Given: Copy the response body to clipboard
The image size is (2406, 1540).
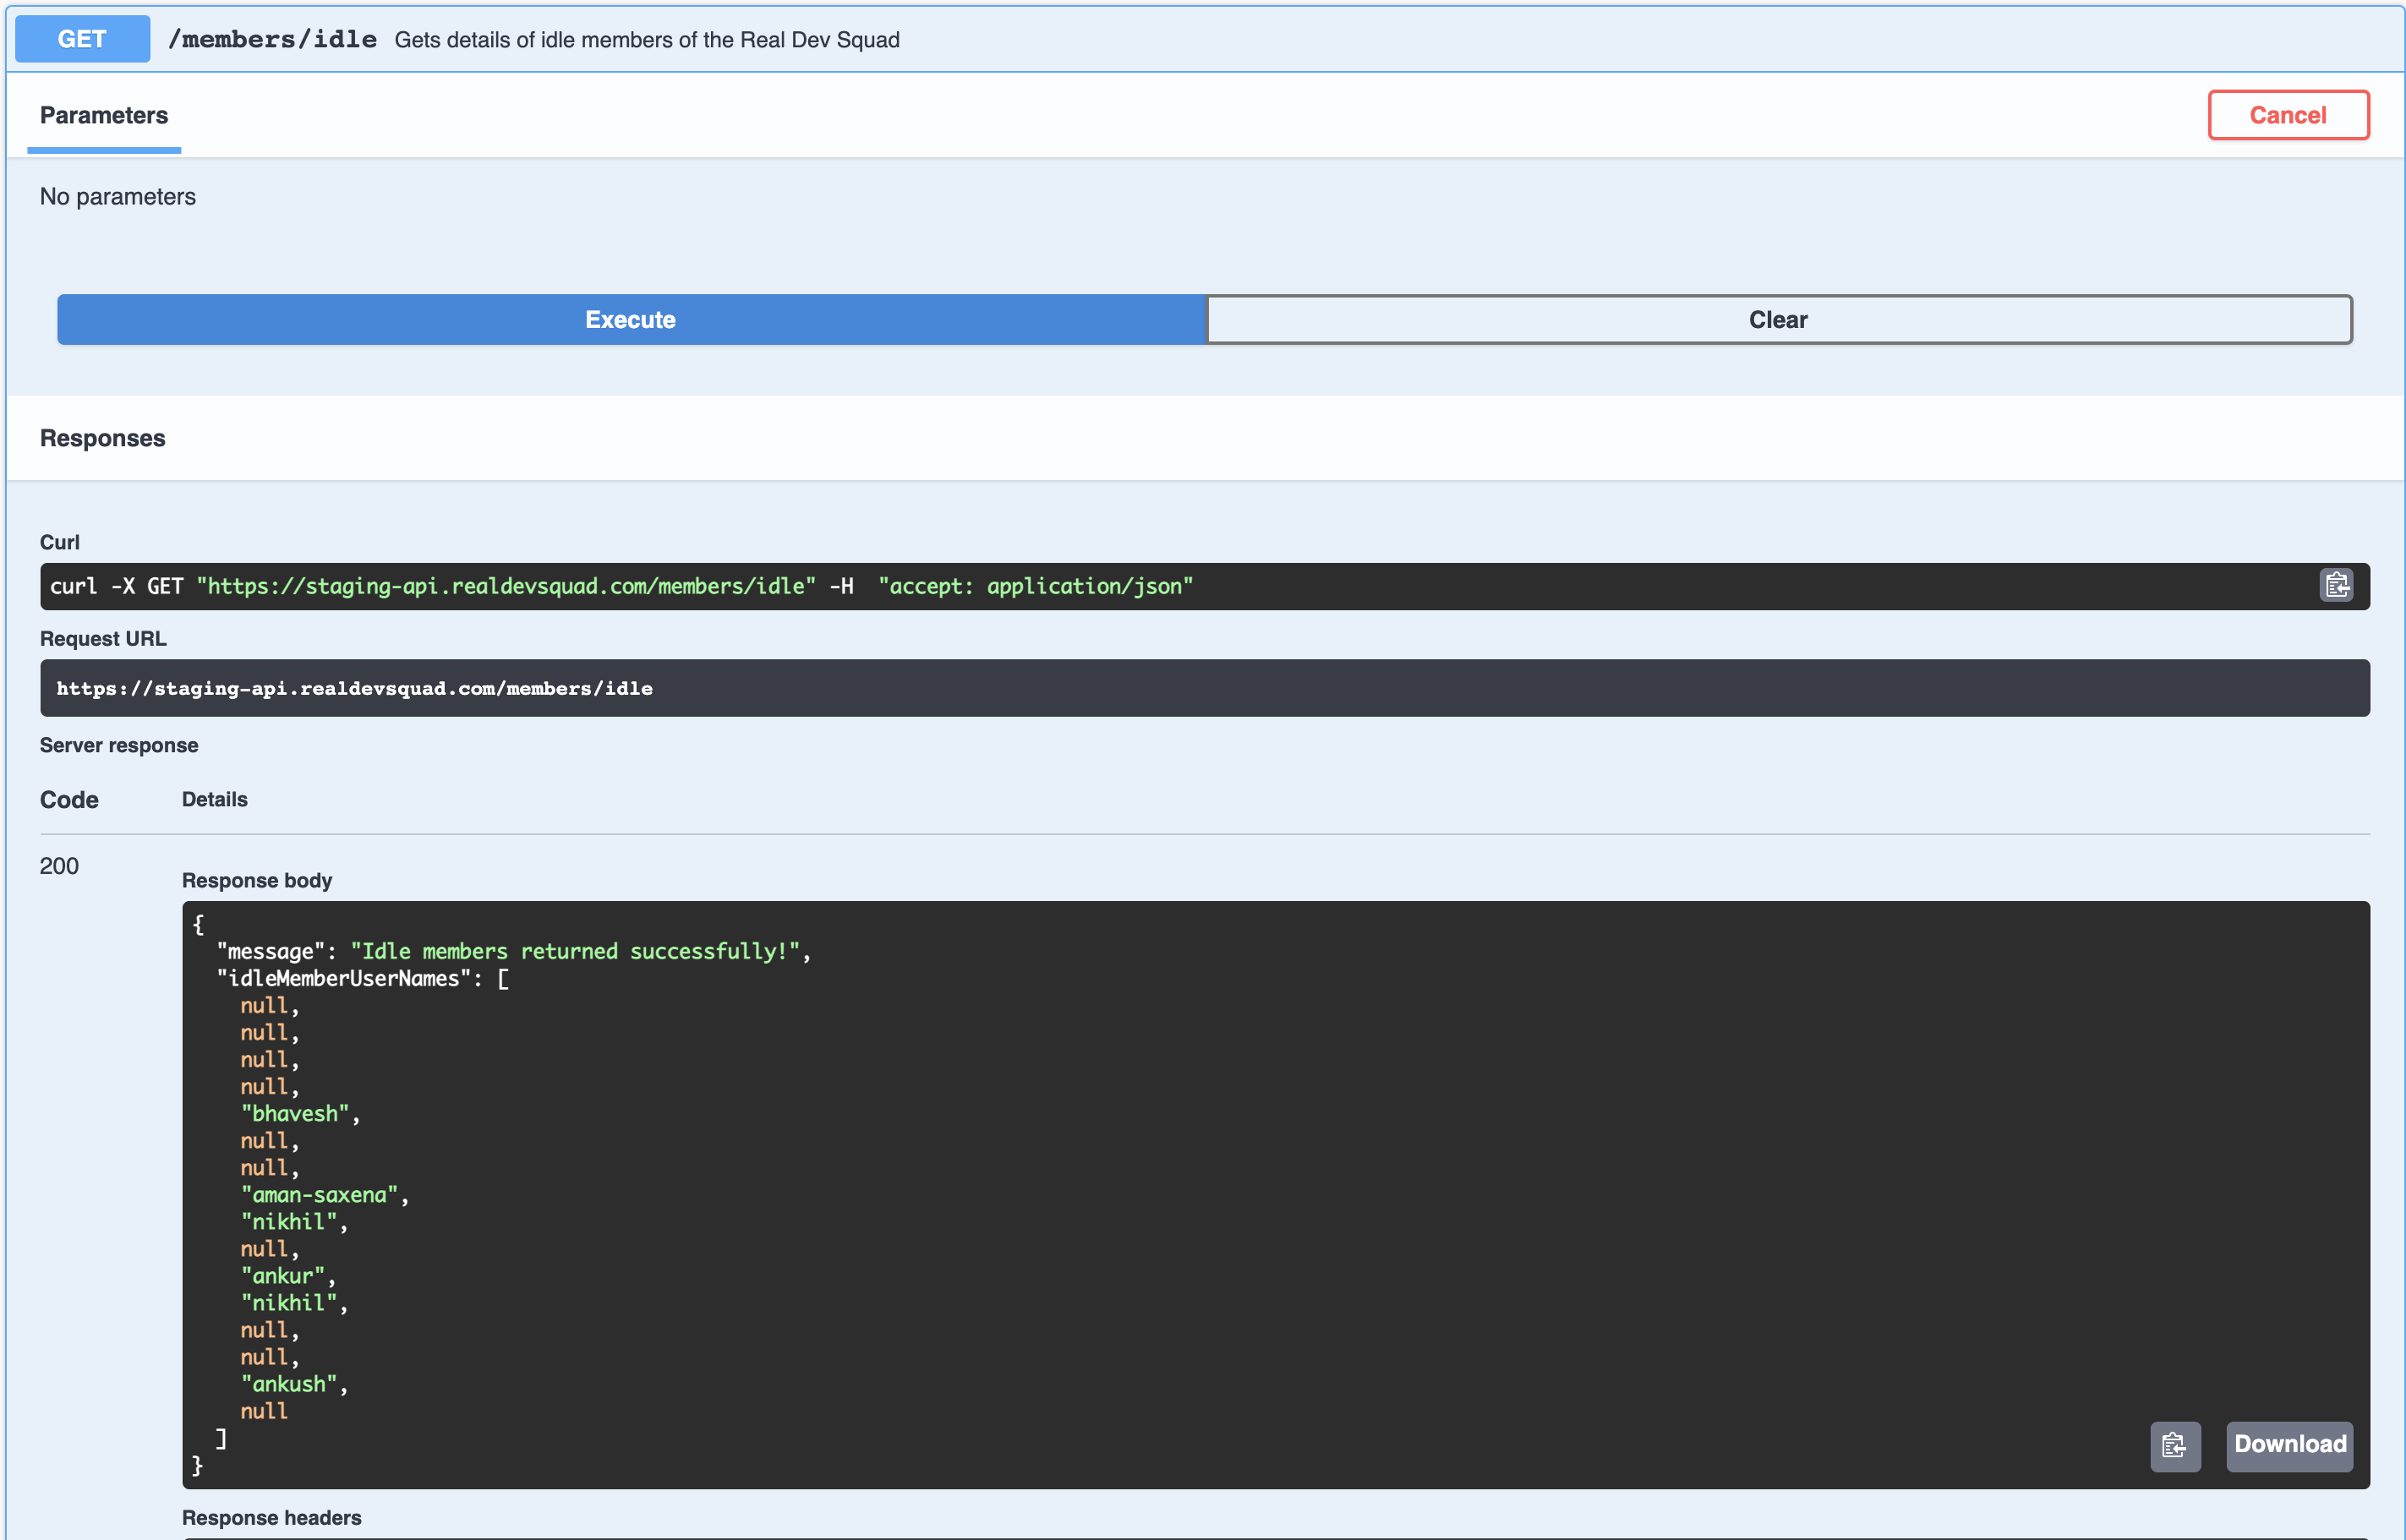Looking at the screenshot, I should 2175,1445.
